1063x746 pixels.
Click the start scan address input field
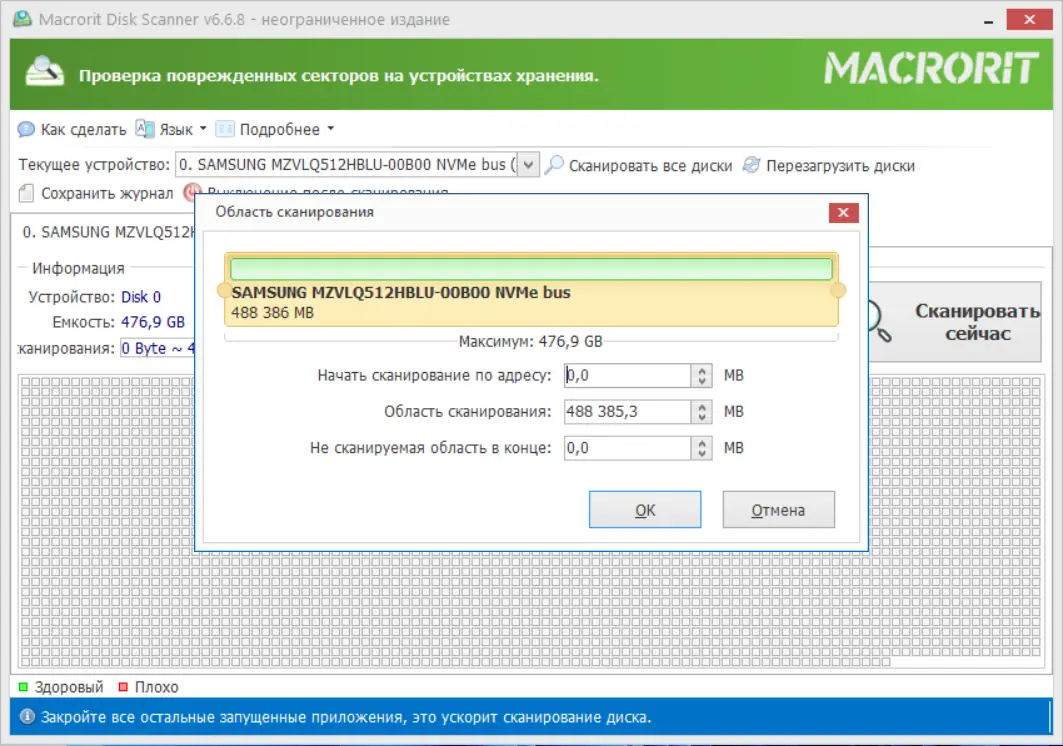tap(628, 376)
